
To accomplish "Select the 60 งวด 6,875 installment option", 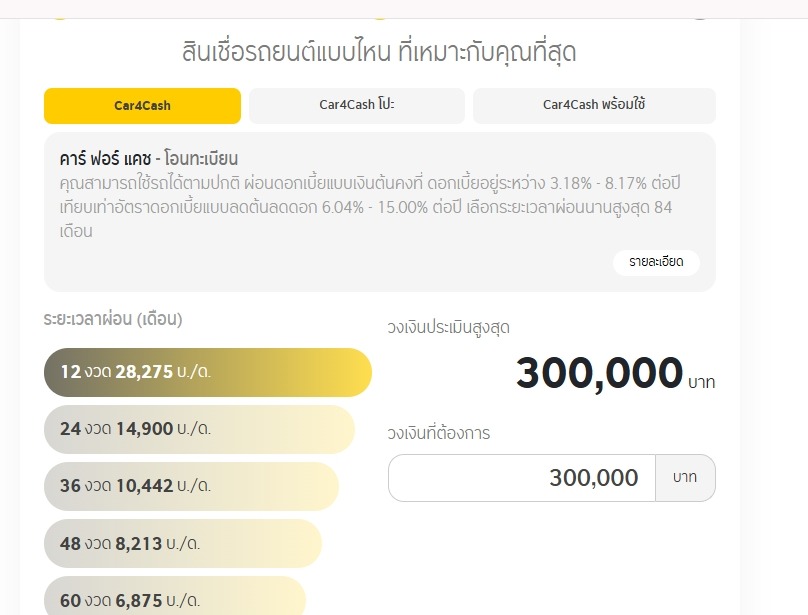I will coord(175,599).
